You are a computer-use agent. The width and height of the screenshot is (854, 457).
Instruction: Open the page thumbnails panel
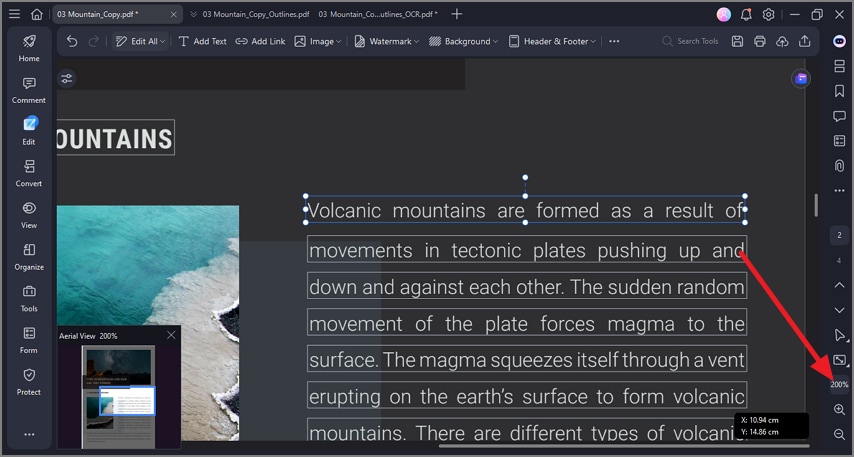[x=839, y=66]
